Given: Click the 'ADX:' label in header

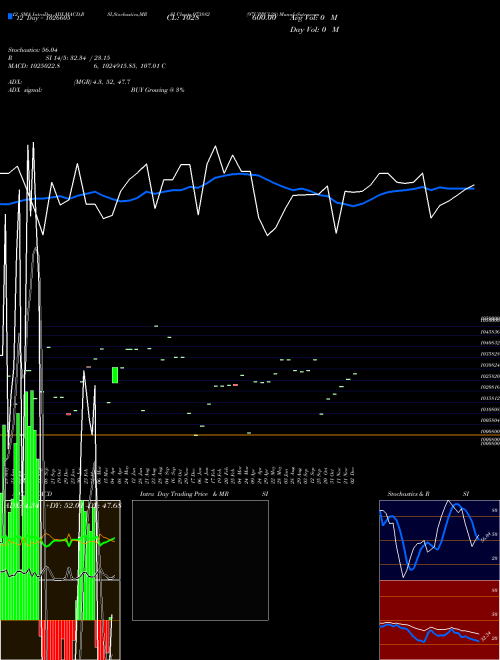Looking at the screenshot, I should coord(15,82).
